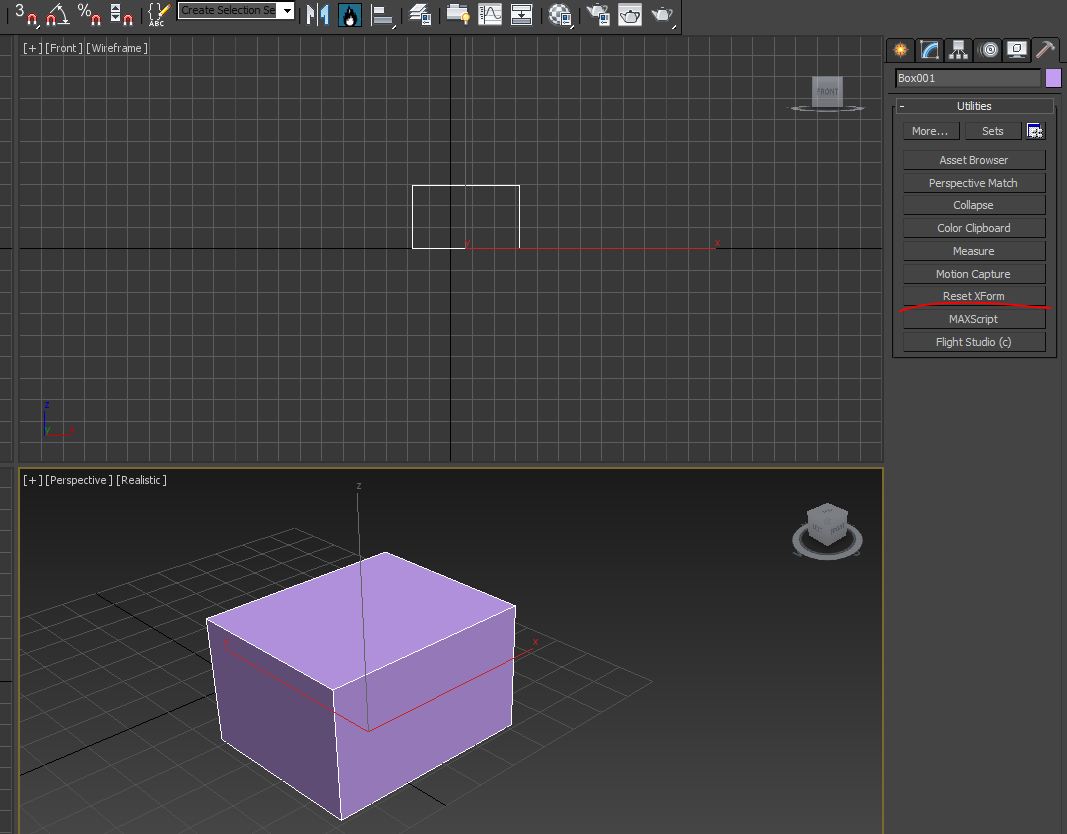Open Render Setup teapot icon

click(598, 15)
